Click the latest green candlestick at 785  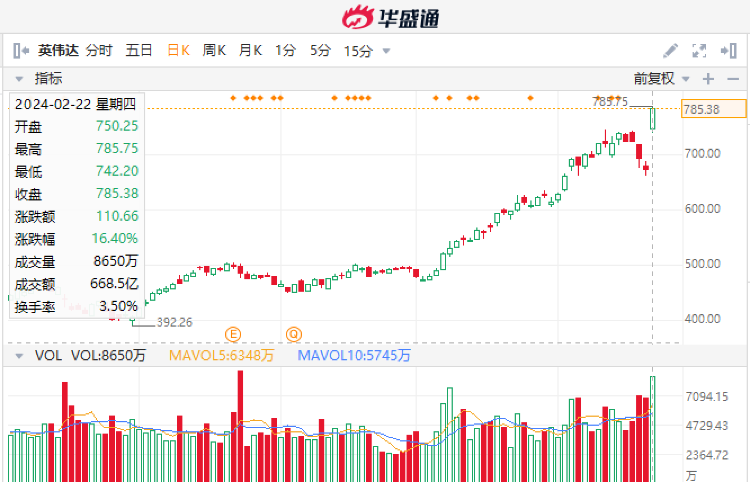pos(652,118)
